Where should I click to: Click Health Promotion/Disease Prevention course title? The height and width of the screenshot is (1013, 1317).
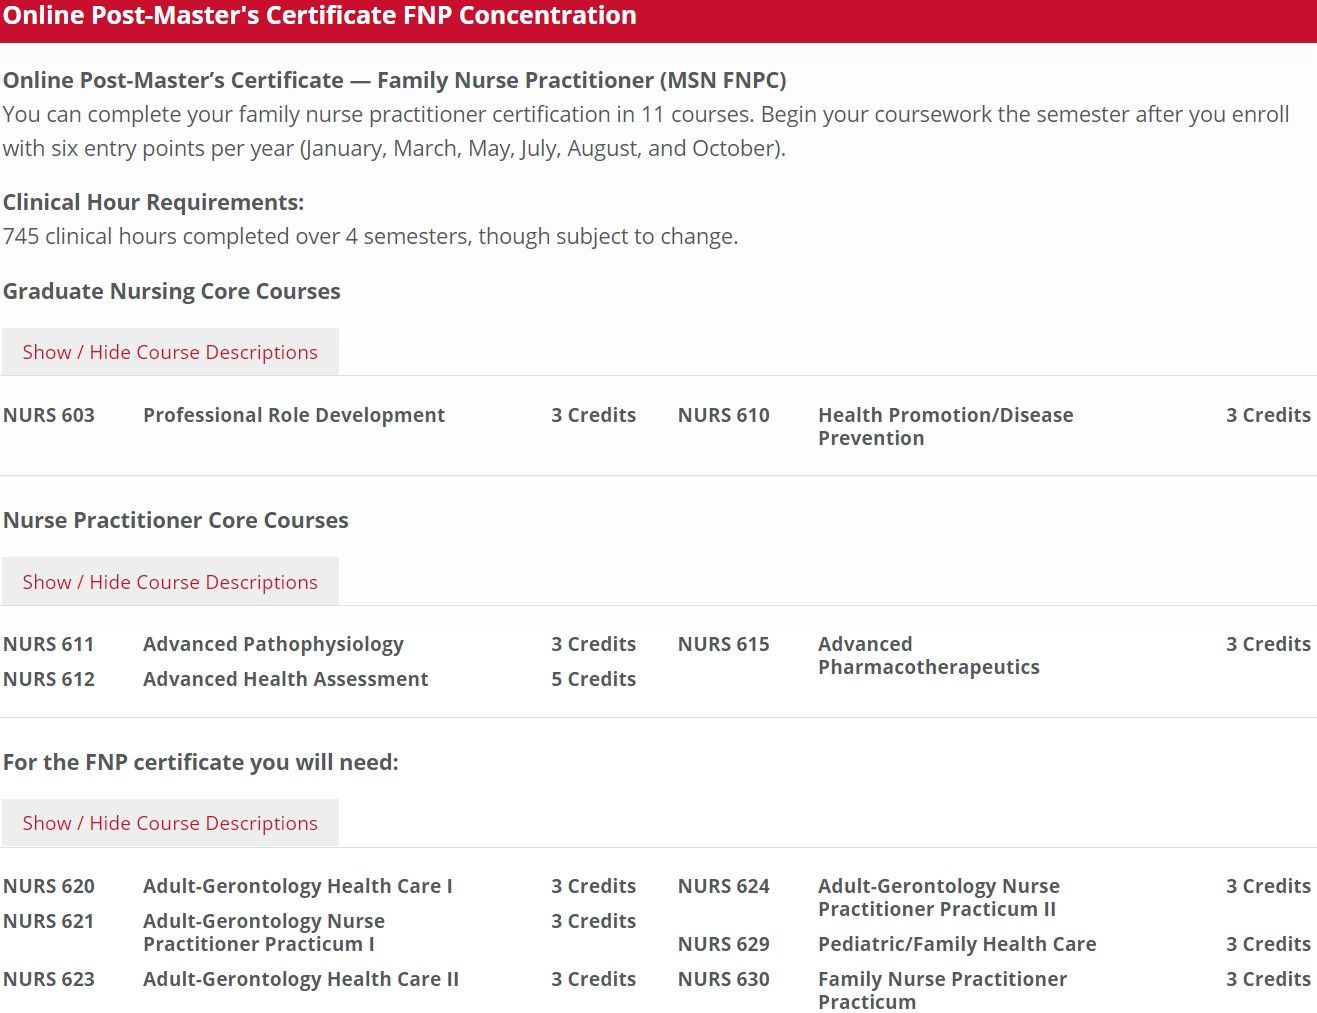coord(946,427)
